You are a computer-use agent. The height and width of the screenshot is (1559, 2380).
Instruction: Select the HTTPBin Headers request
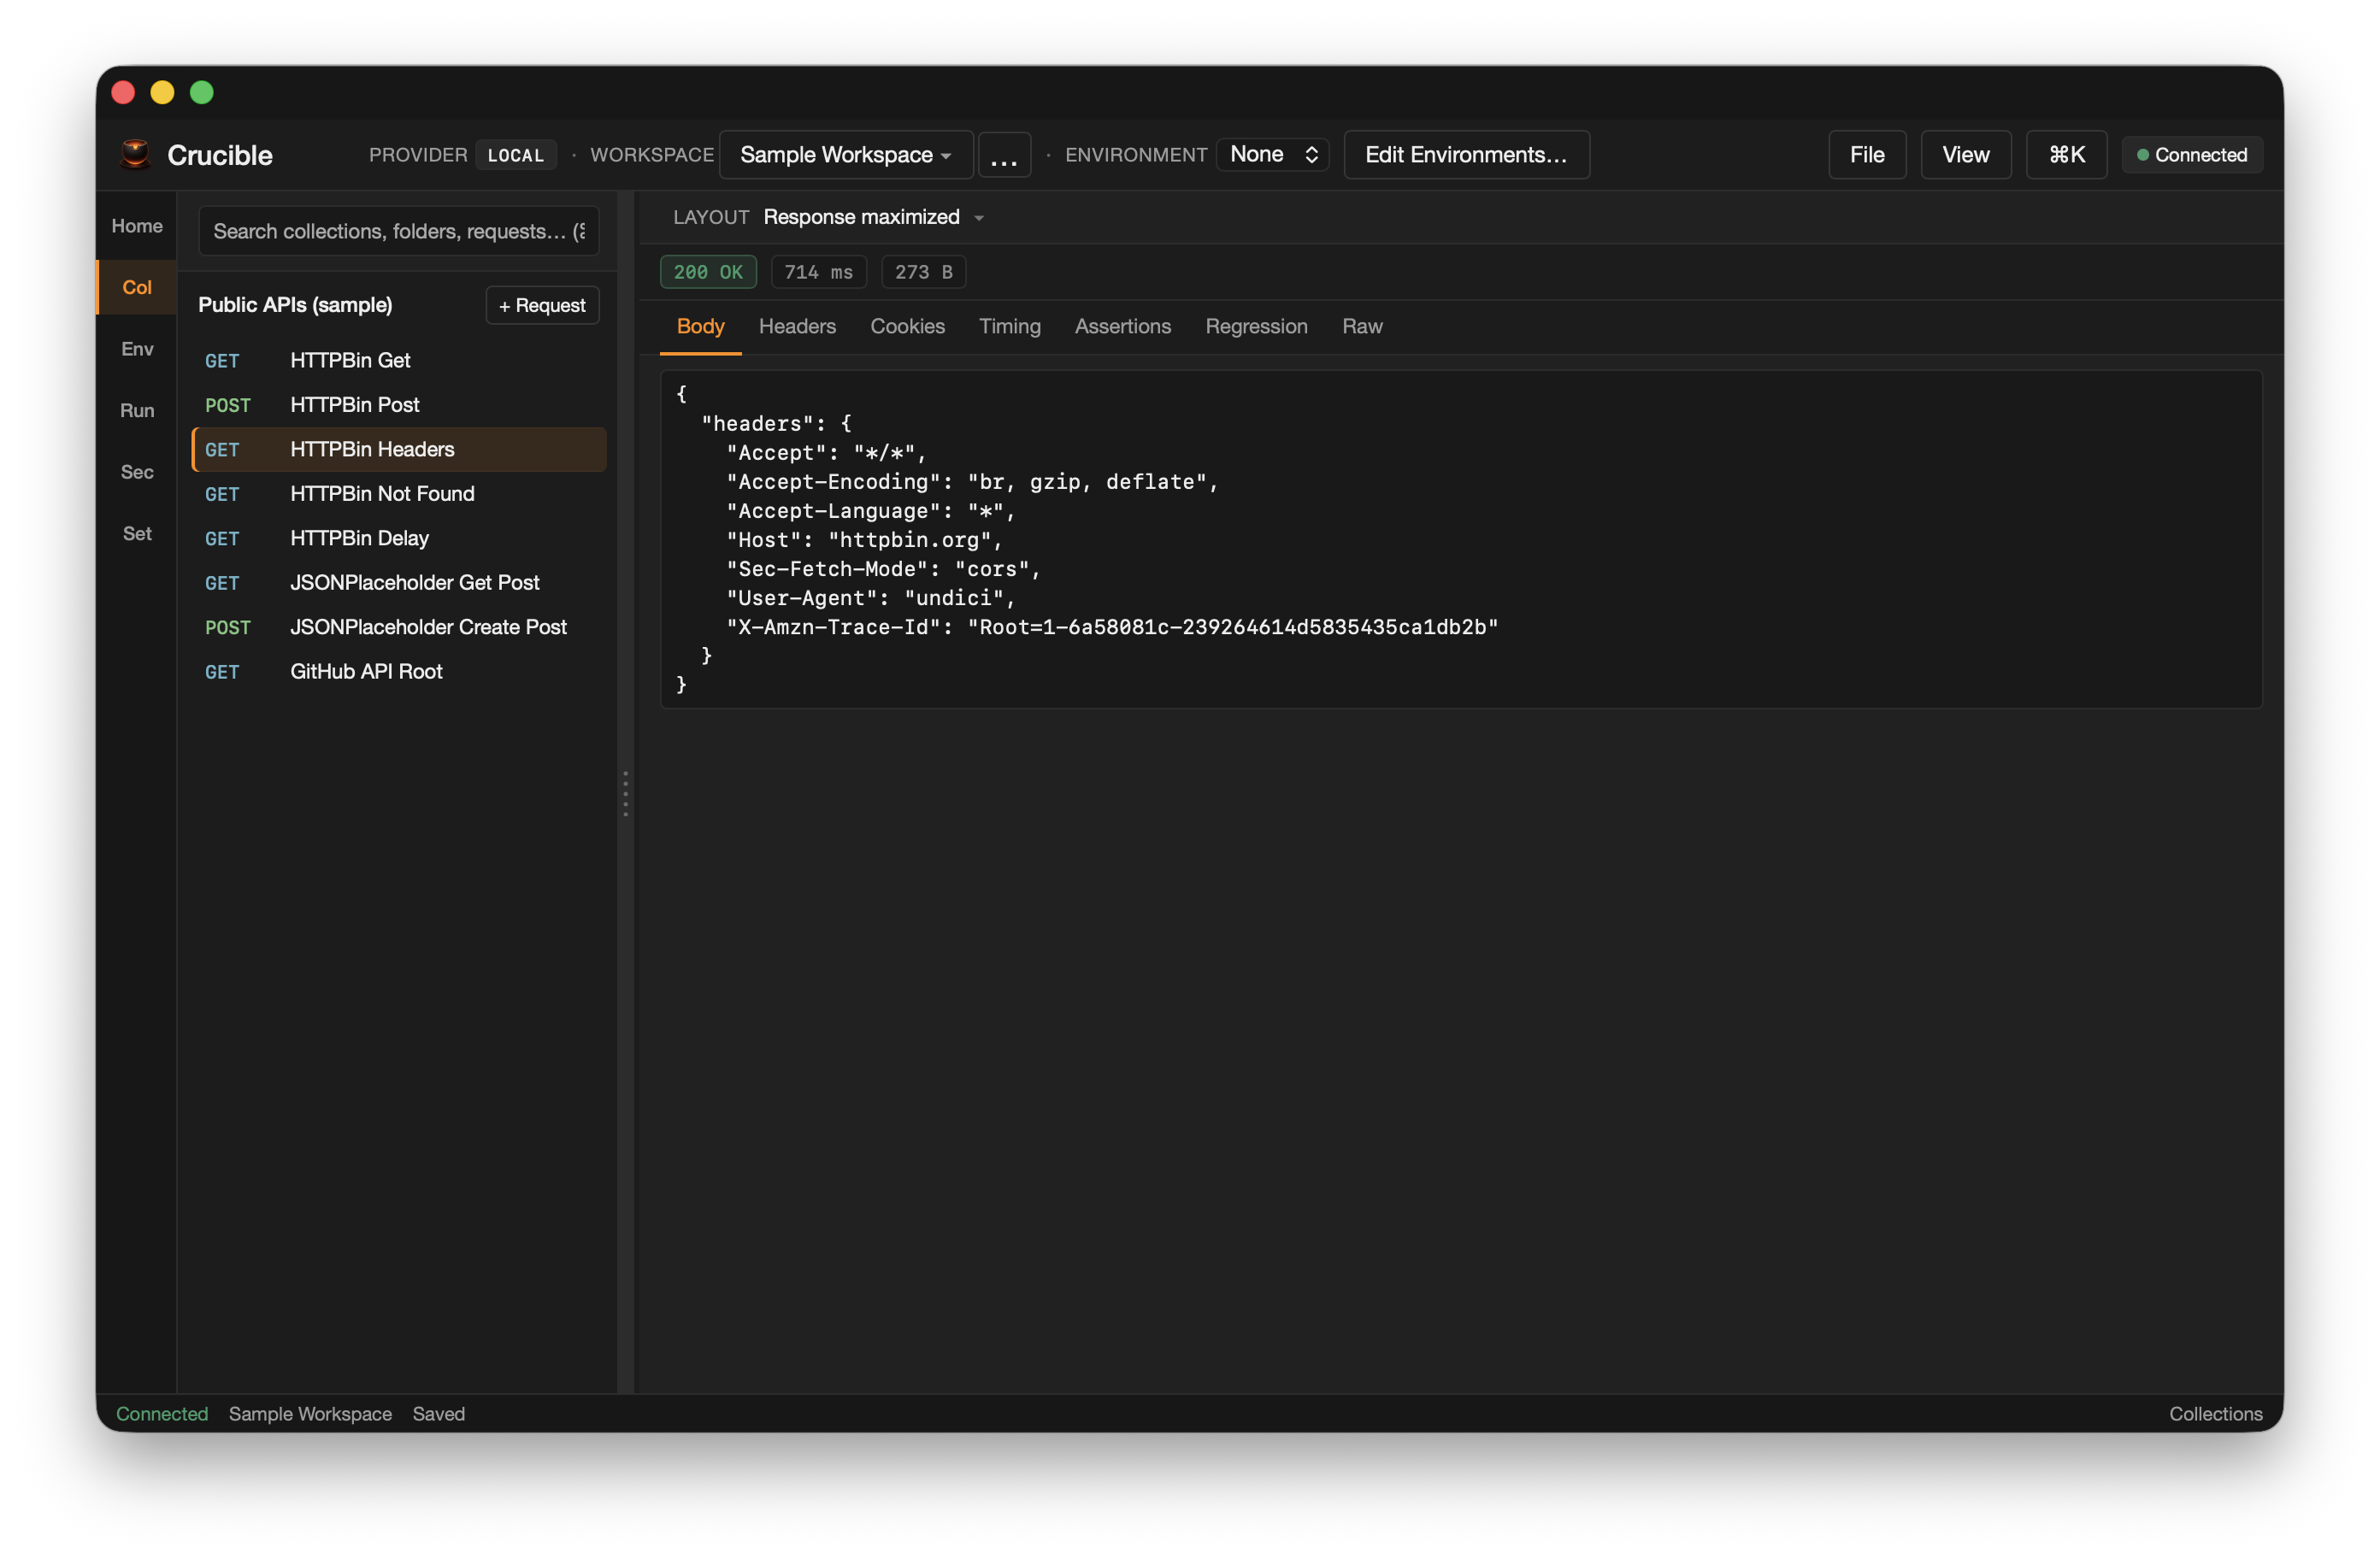399,449
